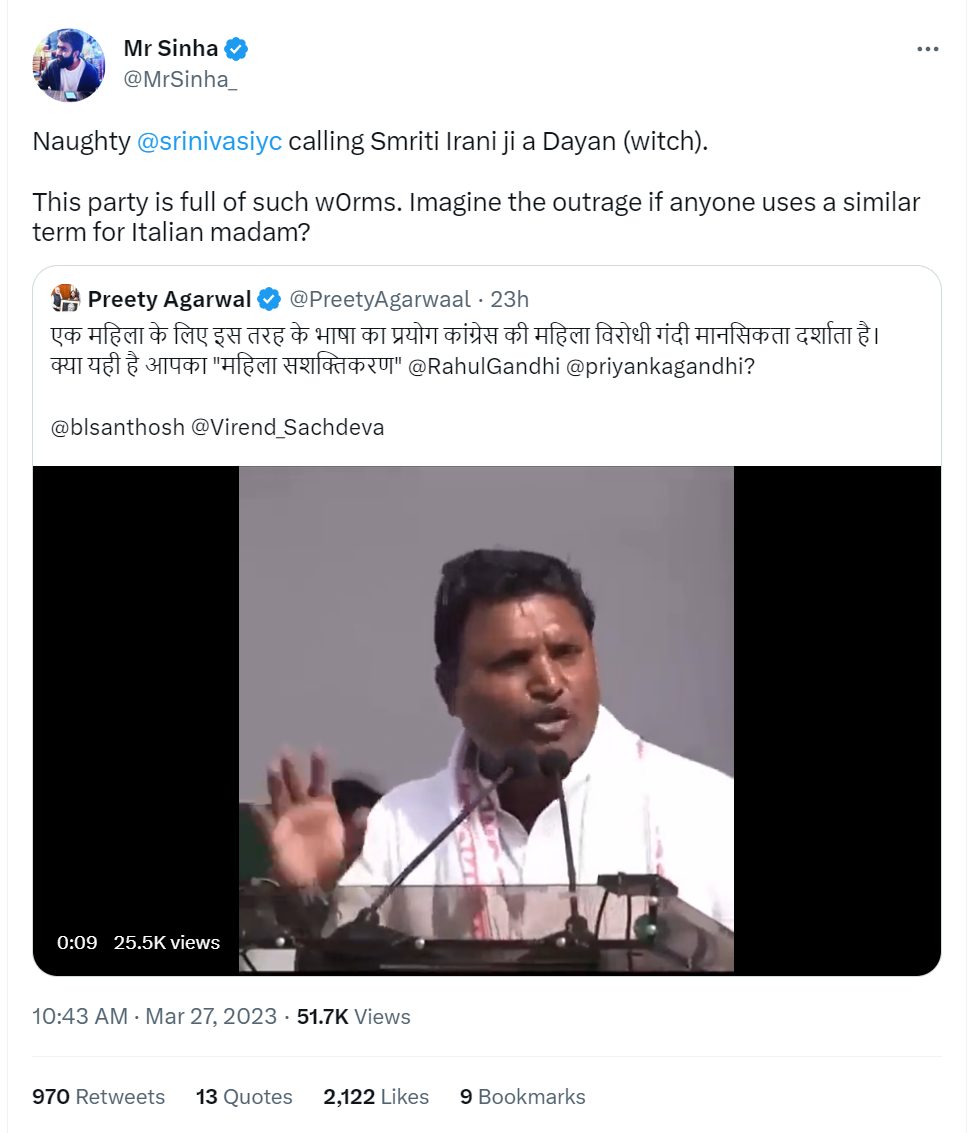Click the 23h quoted tweet timestamp
971x1133 pixels.
[509, 299]
